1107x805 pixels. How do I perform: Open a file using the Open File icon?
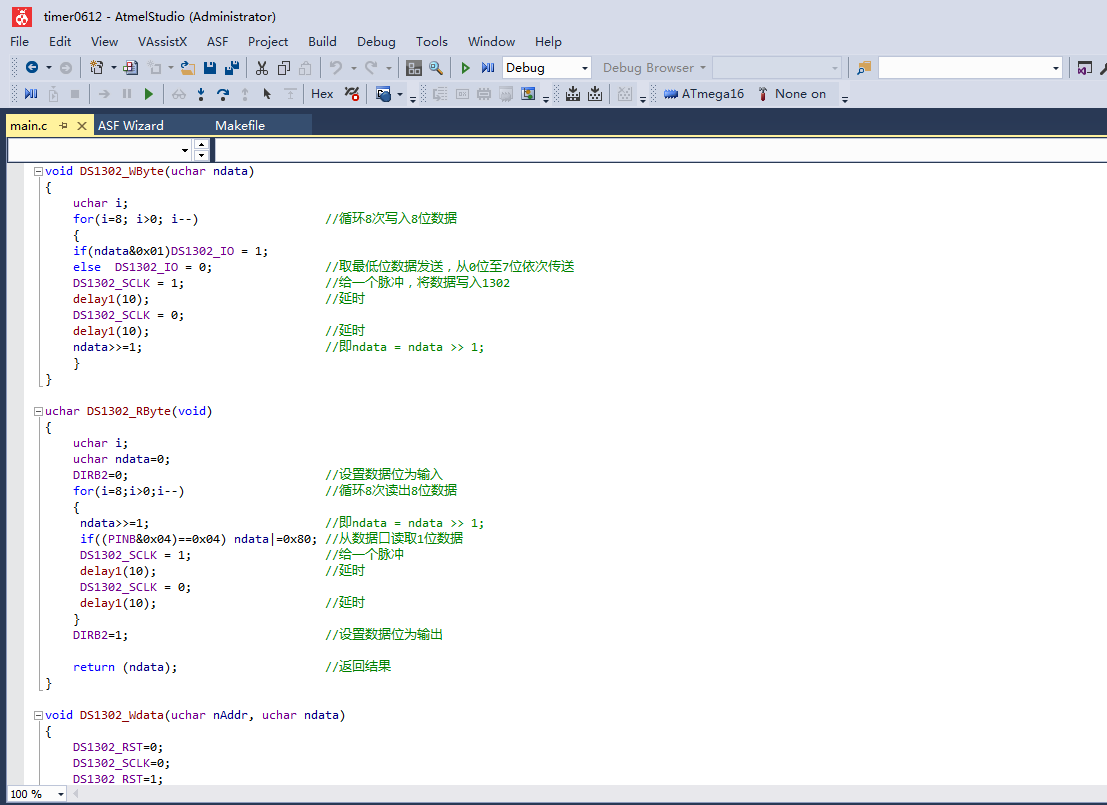(x=187, y=67)
